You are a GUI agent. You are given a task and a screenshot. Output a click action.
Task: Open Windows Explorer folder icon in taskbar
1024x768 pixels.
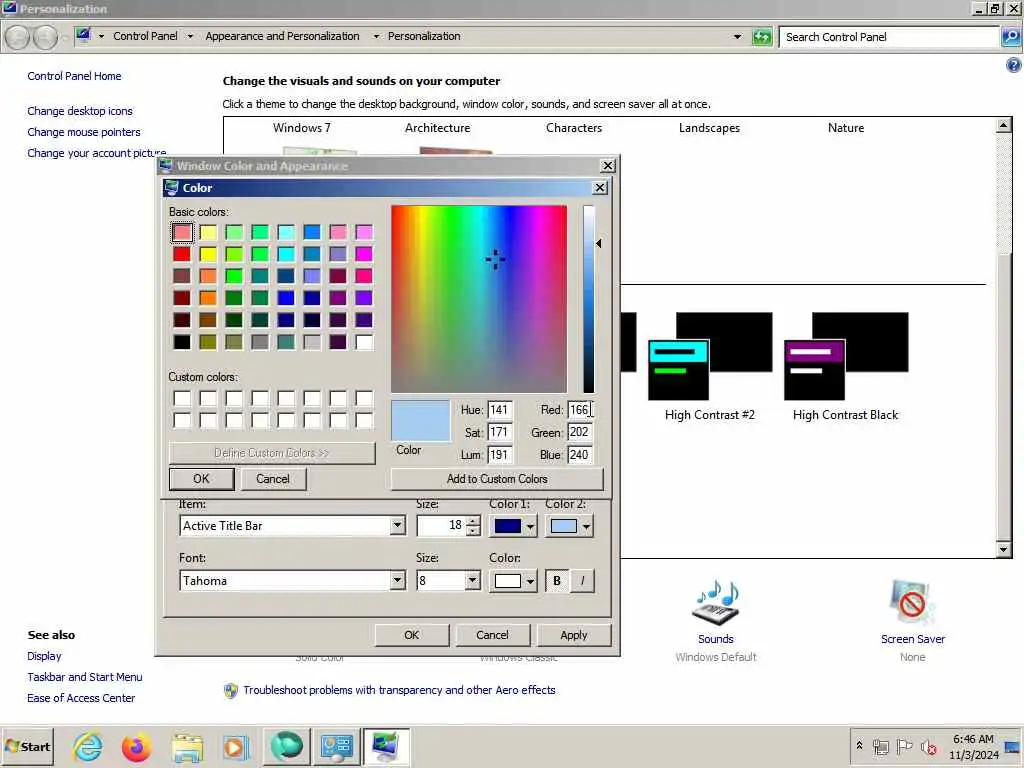(x=187, y=746)
